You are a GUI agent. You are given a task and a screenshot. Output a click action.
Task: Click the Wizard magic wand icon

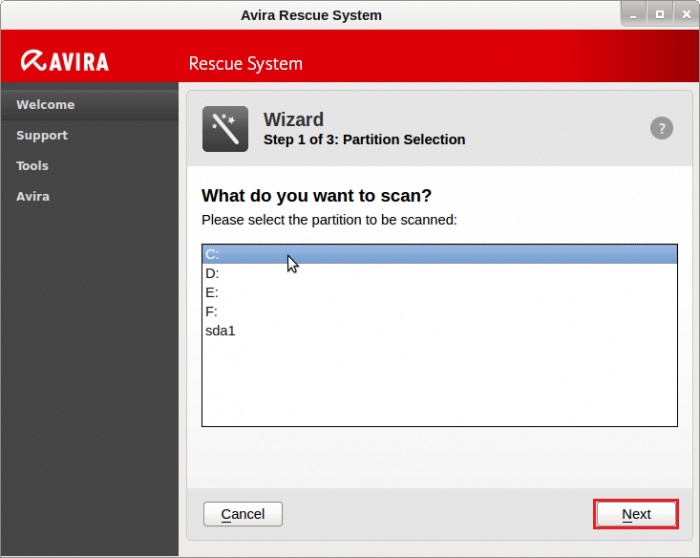coord(225,129)
